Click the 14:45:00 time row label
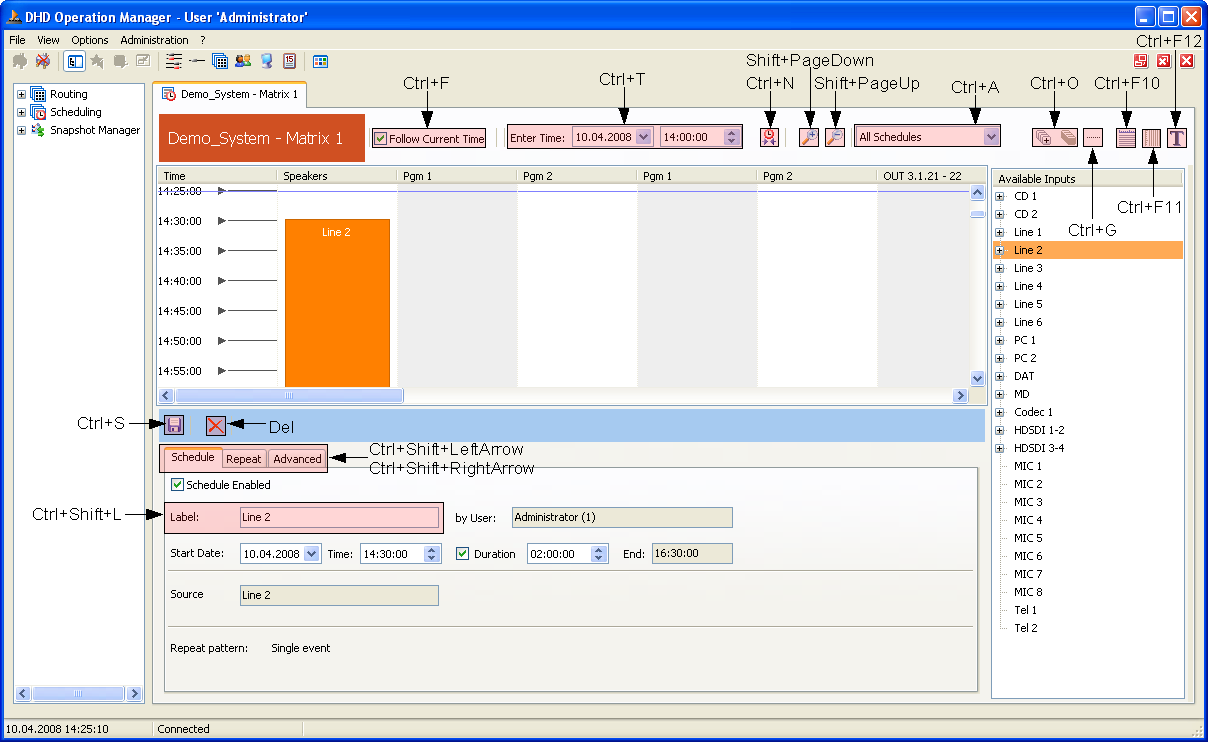This screenshot has width=1208, height=743. pyautogui.click(x=180, y=311)
